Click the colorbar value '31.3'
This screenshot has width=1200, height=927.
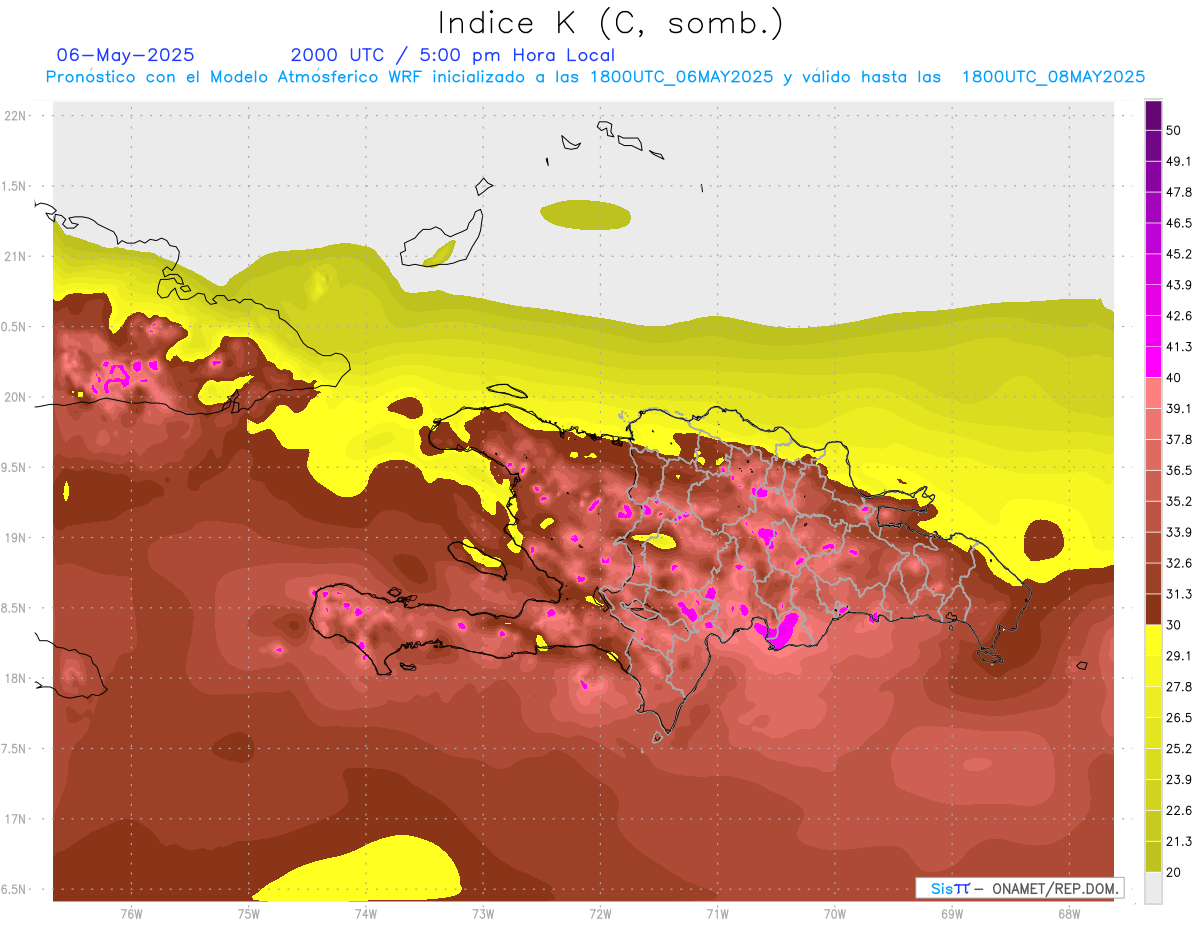[1178, 594]
